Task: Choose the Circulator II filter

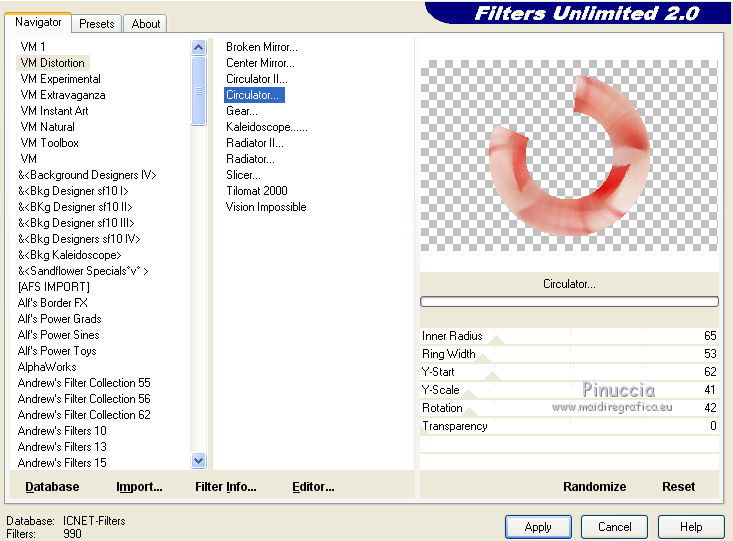Action: click(257, 79)
